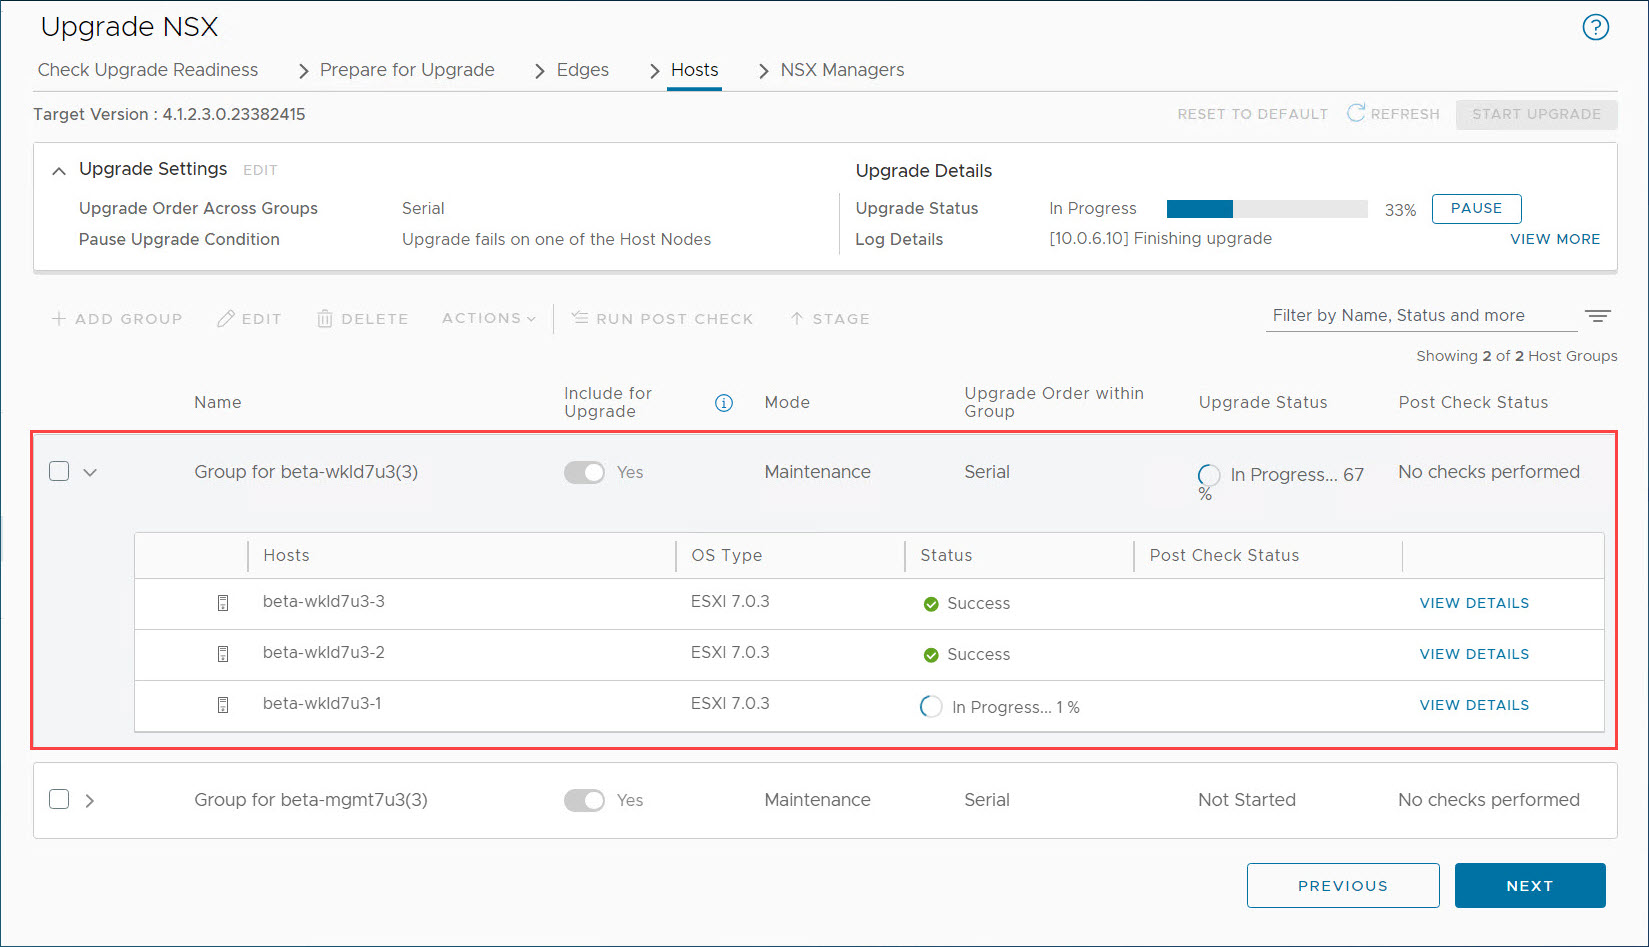Screen dimensions: 1649x947
Task: Select checkbox for beta-mgmt7u3(3) group
Action: tap(59, 799)
